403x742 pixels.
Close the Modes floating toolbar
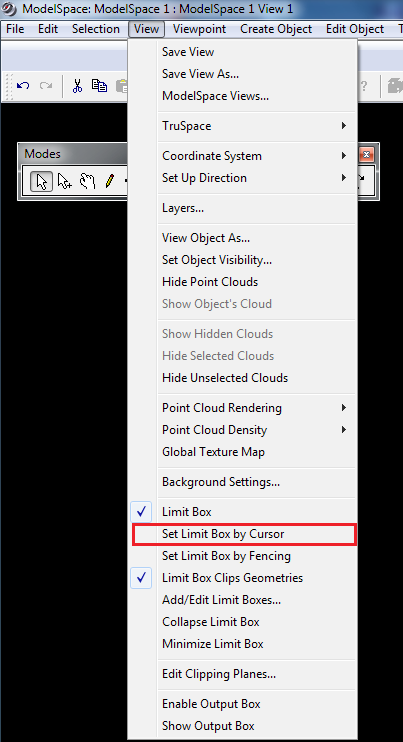click(367, 154)
